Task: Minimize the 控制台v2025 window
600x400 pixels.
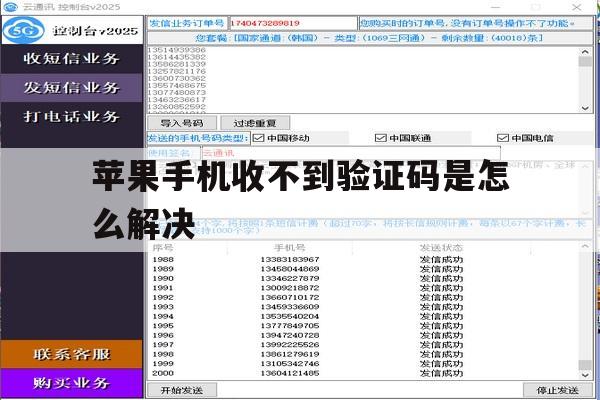Action: pos(496,7)
